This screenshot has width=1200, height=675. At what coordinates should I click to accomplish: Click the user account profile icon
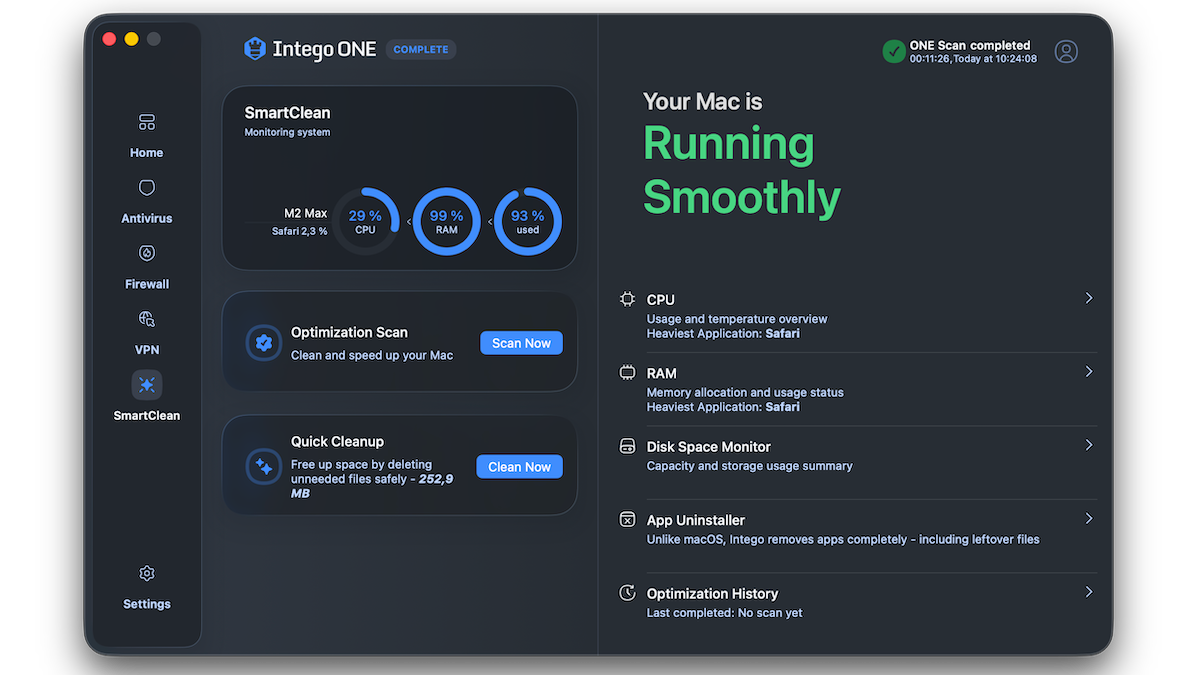coord(1066,52)
